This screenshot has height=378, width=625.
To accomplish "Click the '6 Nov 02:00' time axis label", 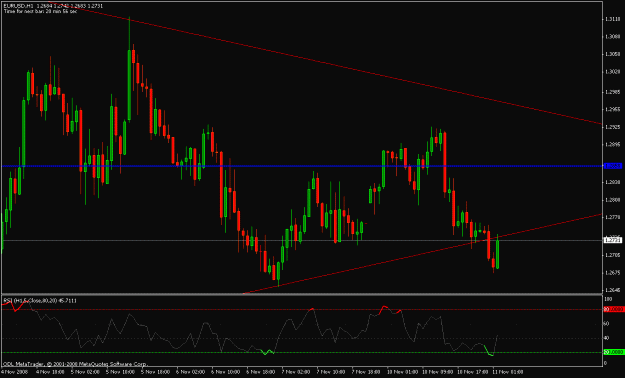I will click(190, 372).
